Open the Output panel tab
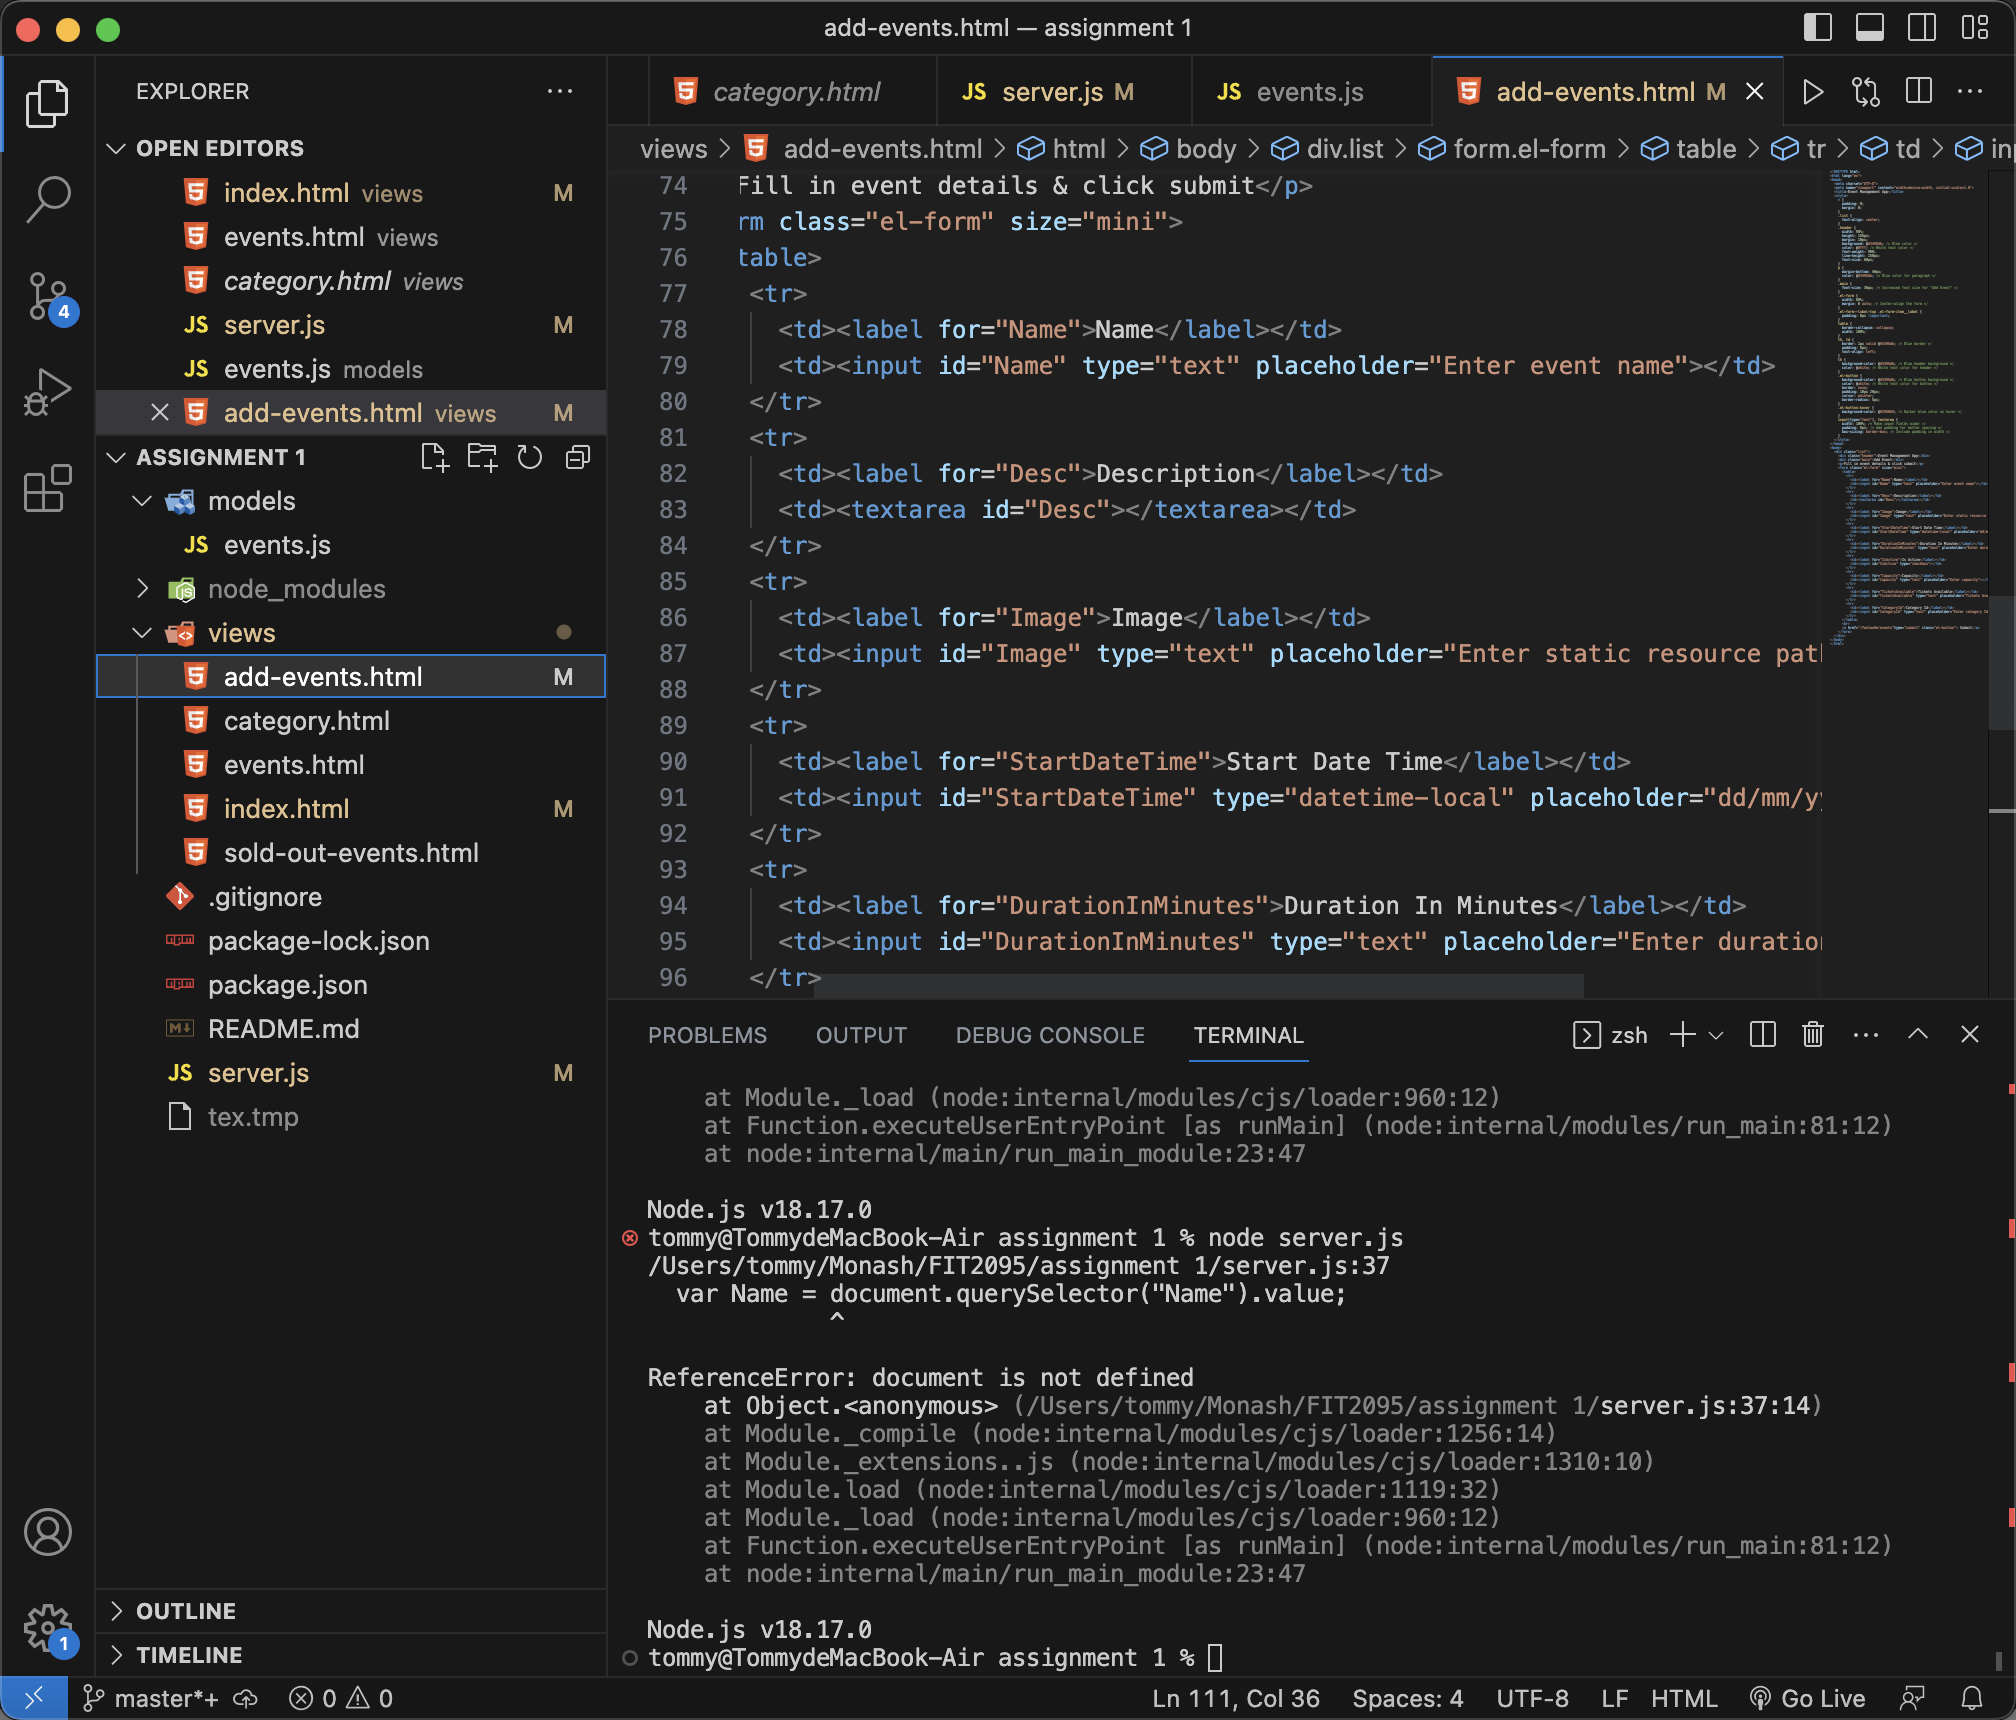 click(x=861, y=1035)
